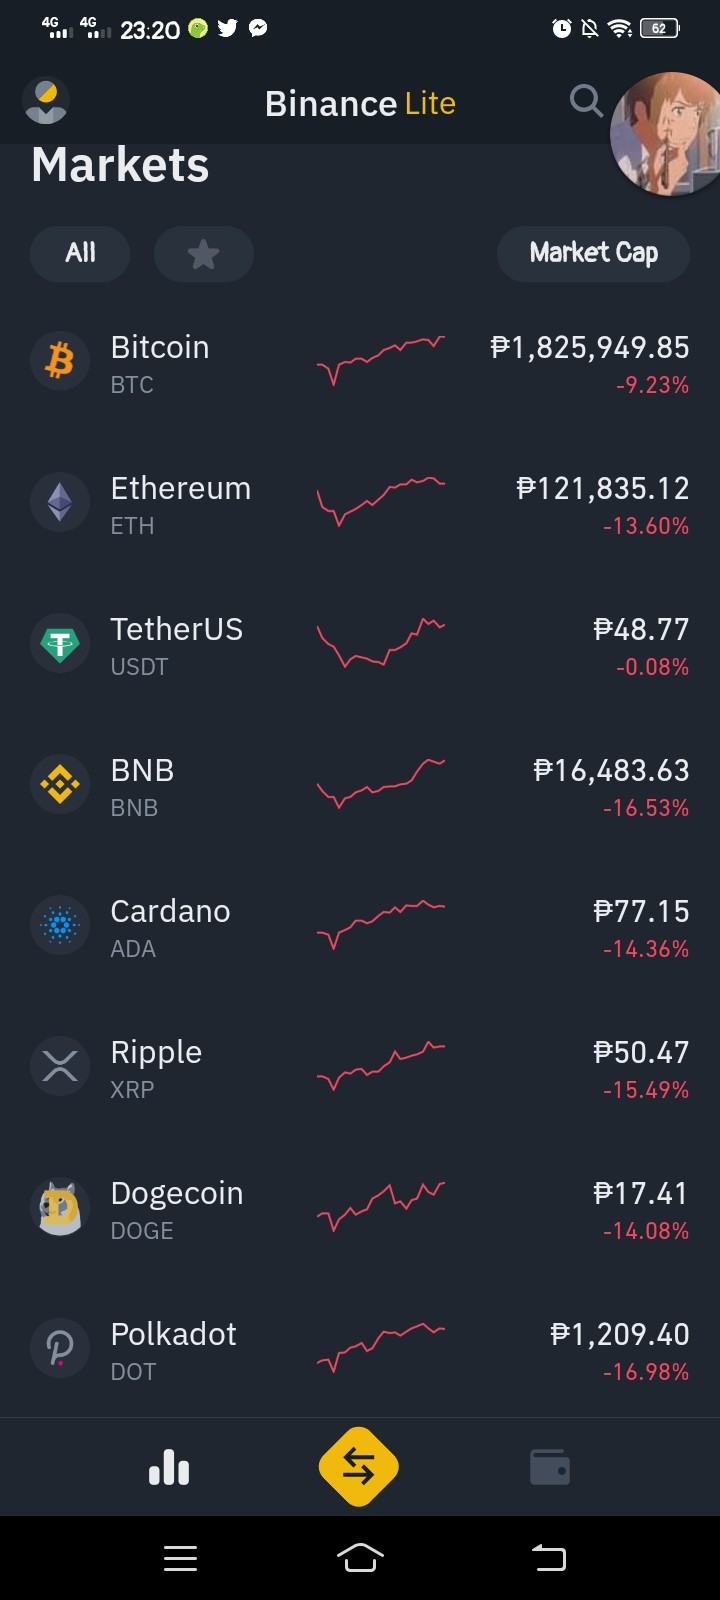Screen dimensions: 720x1600
Task: Open the Market Cap sort option
Action: pos(593,254)
